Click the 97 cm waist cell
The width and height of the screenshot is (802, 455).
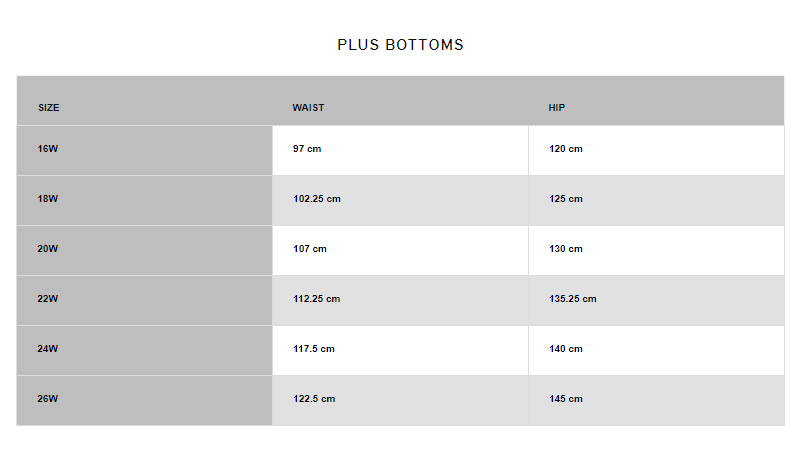click(x=307, y=149)
